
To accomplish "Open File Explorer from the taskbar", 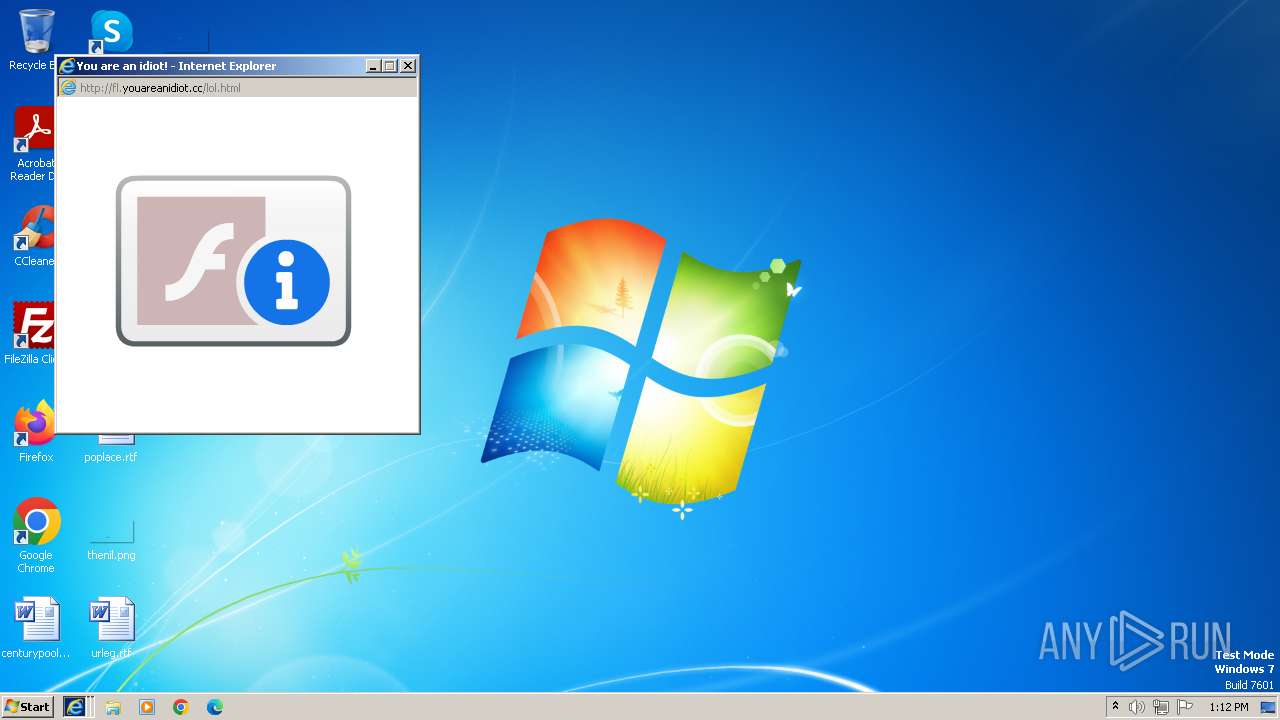I will tap(113, 707).
